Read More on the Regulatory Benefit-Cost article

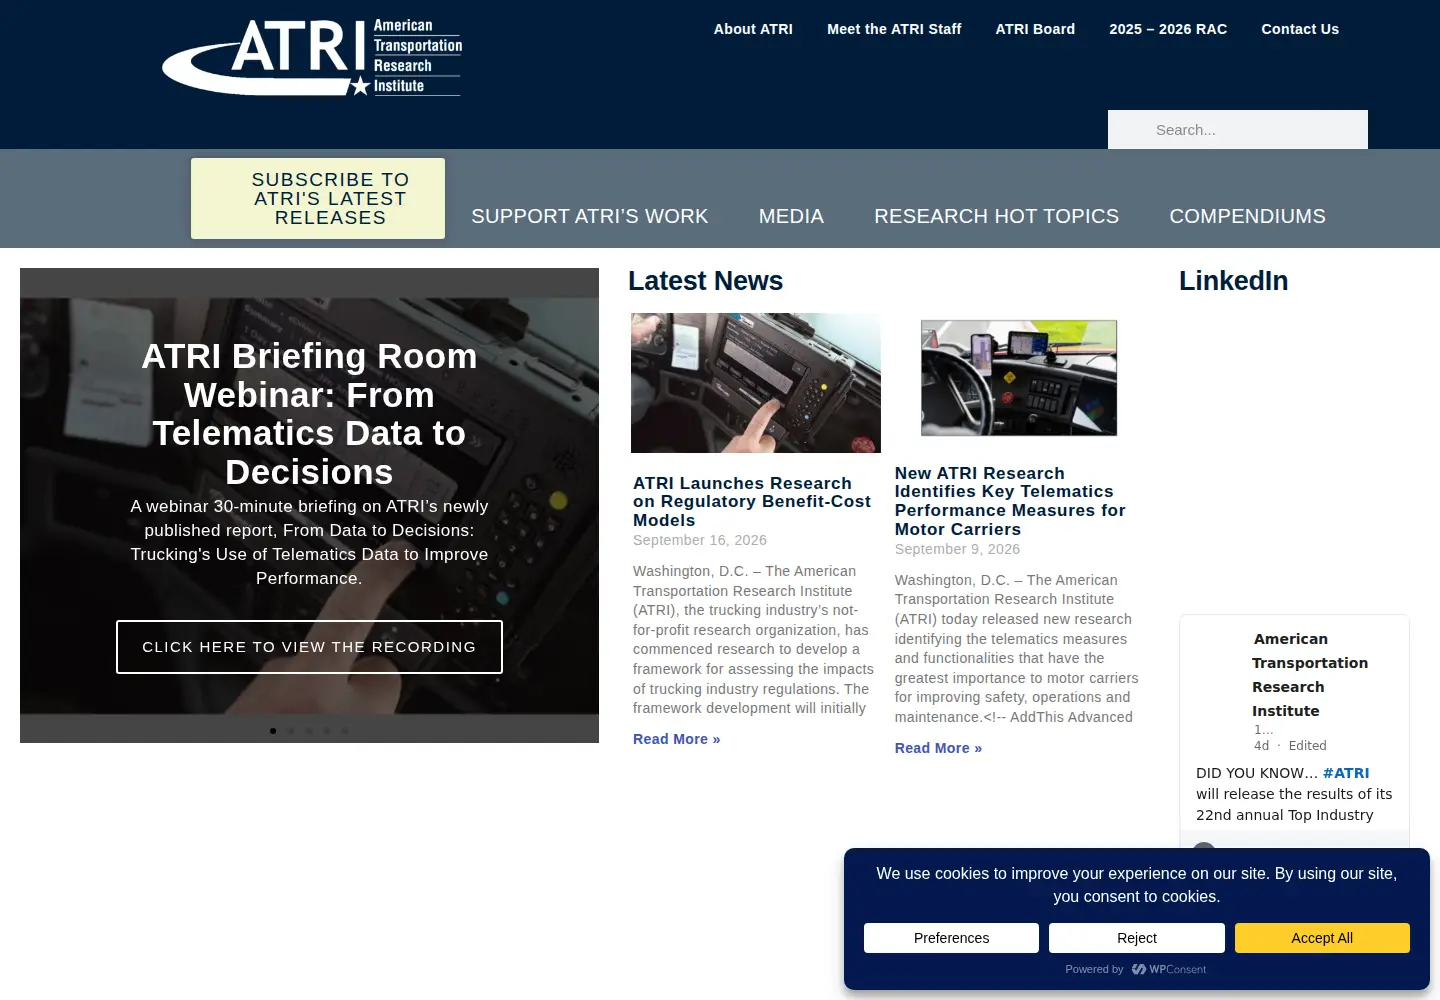tap(677, 739)
